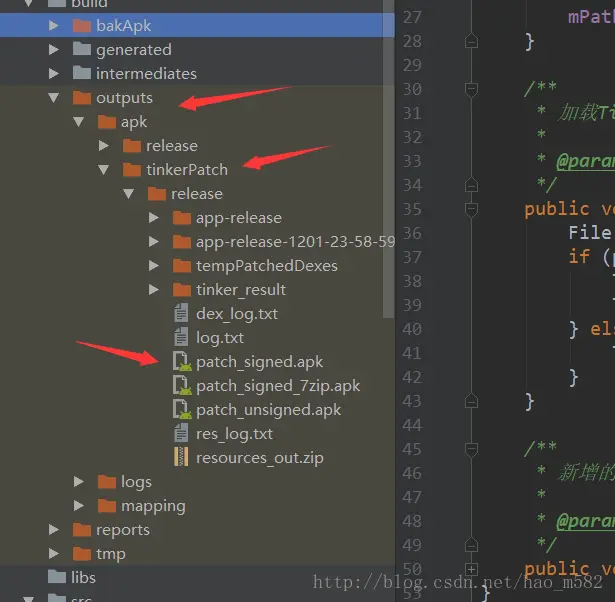615x602 pixels.
Task: Click the bakApk folder icon
Action: [x=82, y=25]
